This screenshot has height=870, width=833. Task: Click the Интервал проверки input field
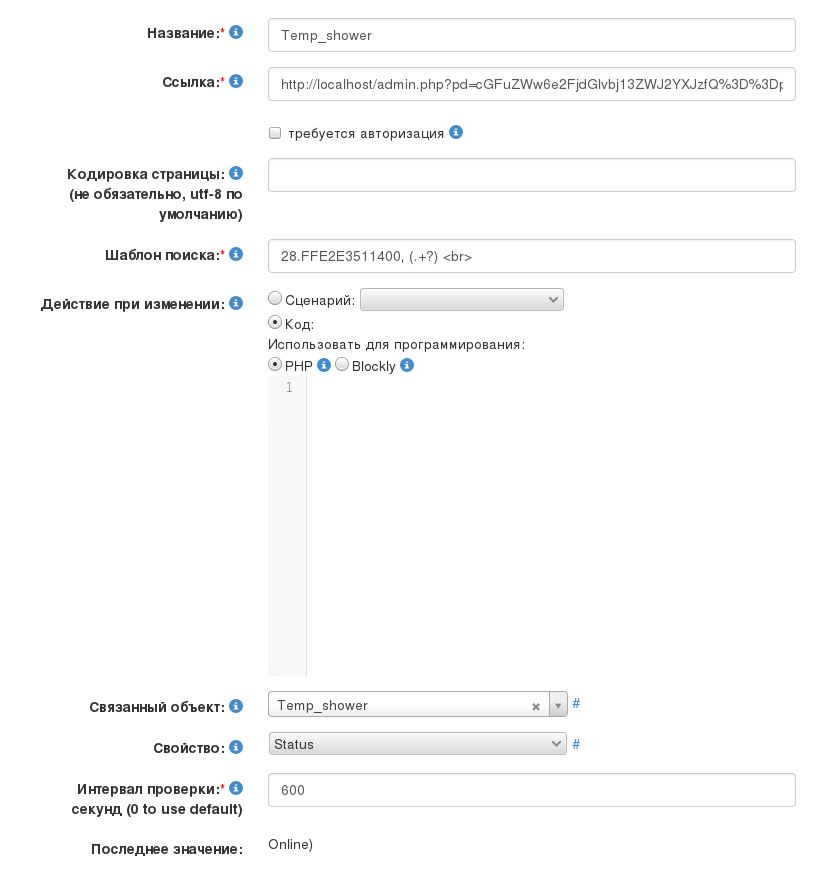click(x=531, y=790)
